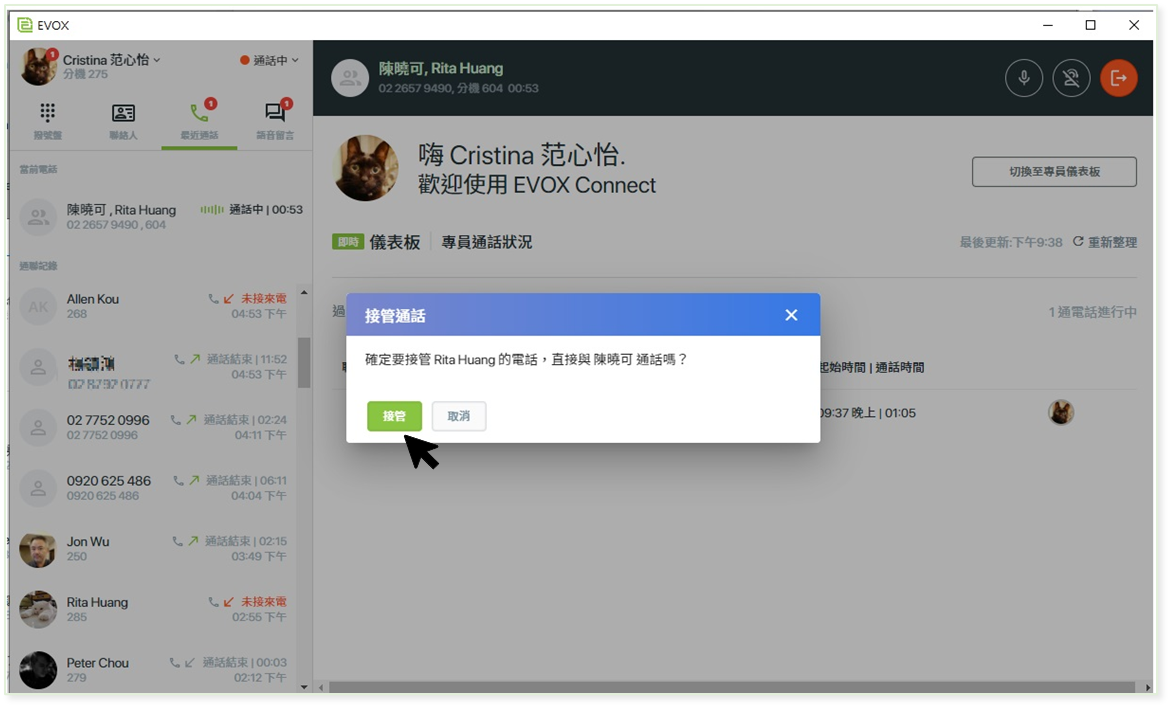The image size is (1171, 708).
Task: Open 0920 625 486 call record
Action: [155, 488]
